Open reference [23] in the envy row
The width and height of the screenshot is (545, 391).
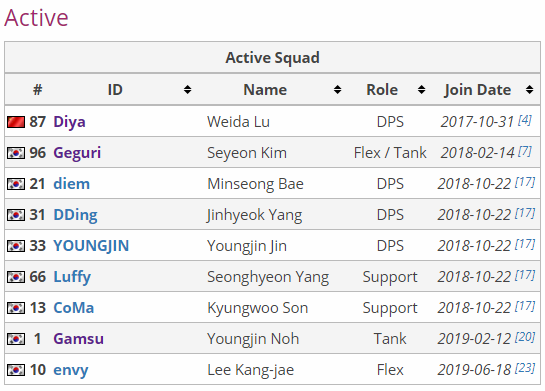pos(524,368)
